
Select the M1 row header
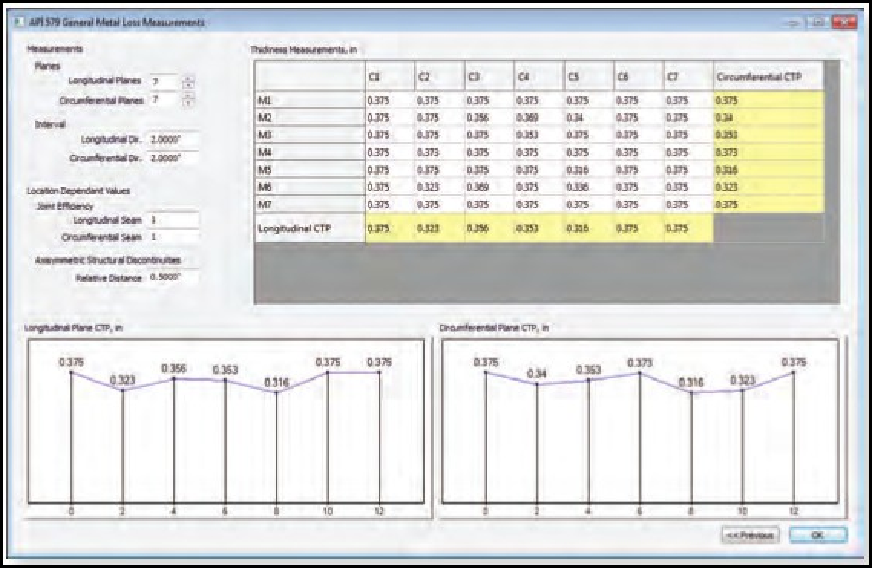pos(307,100)
